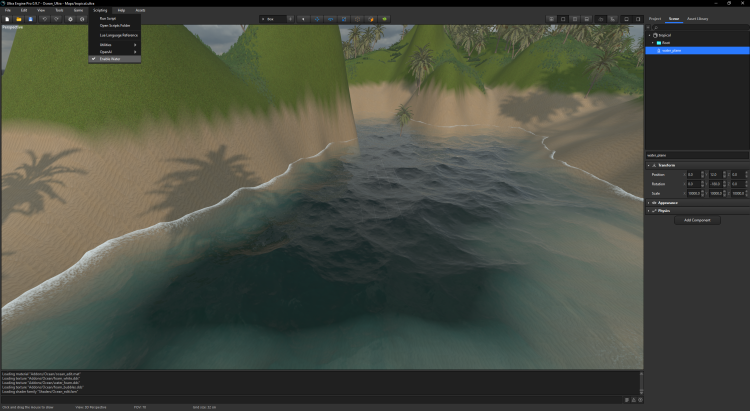
Task: Switch to the Asset Library tab
Action: coord(698,18)
